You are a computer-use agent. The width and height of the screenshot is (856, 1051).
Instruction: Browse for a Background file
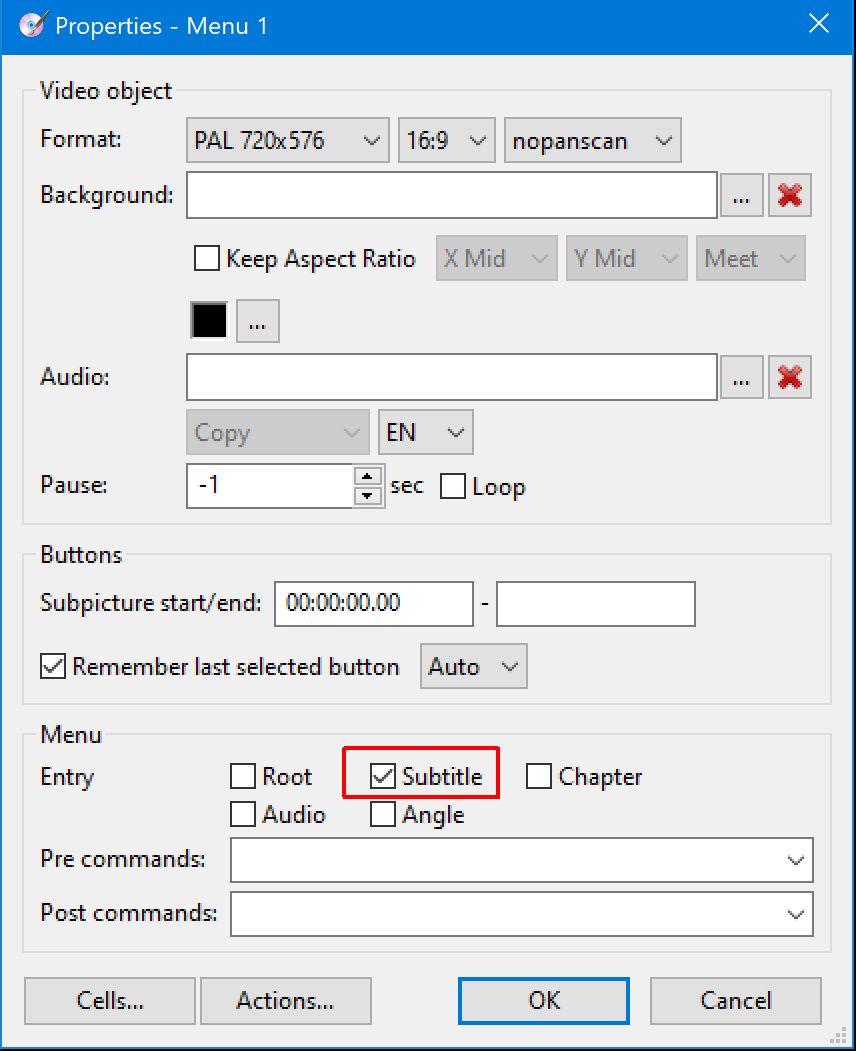click(741, 195)
